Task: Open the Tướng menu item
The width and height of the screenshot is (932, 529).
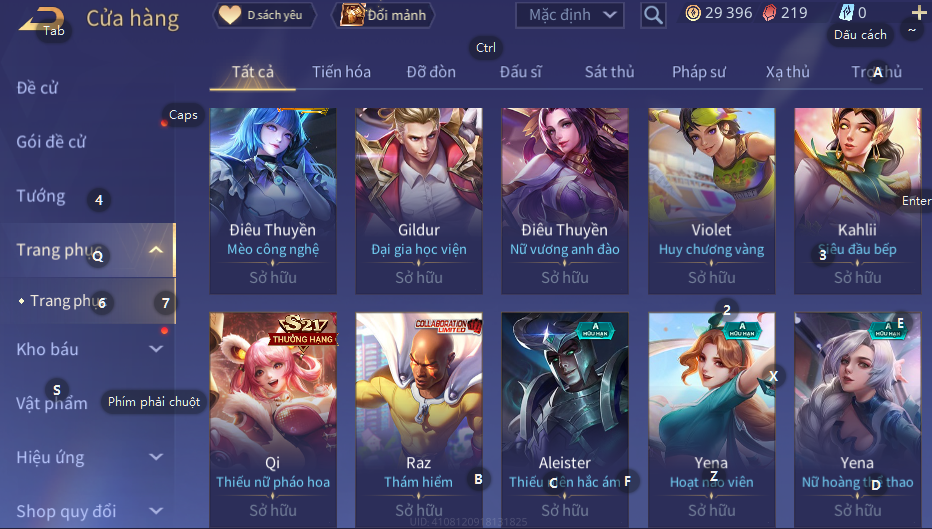Action: (41, 196)
